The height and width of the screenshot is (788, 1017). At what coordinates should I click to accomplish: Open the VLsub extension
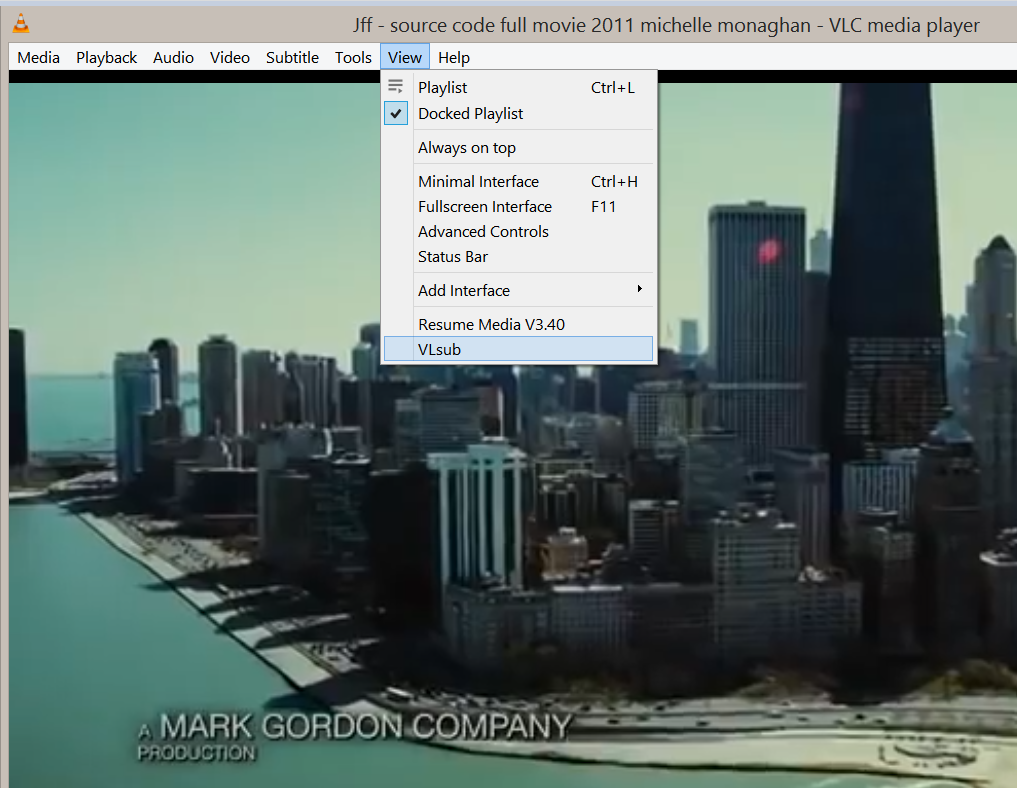[x=518, y=349]
